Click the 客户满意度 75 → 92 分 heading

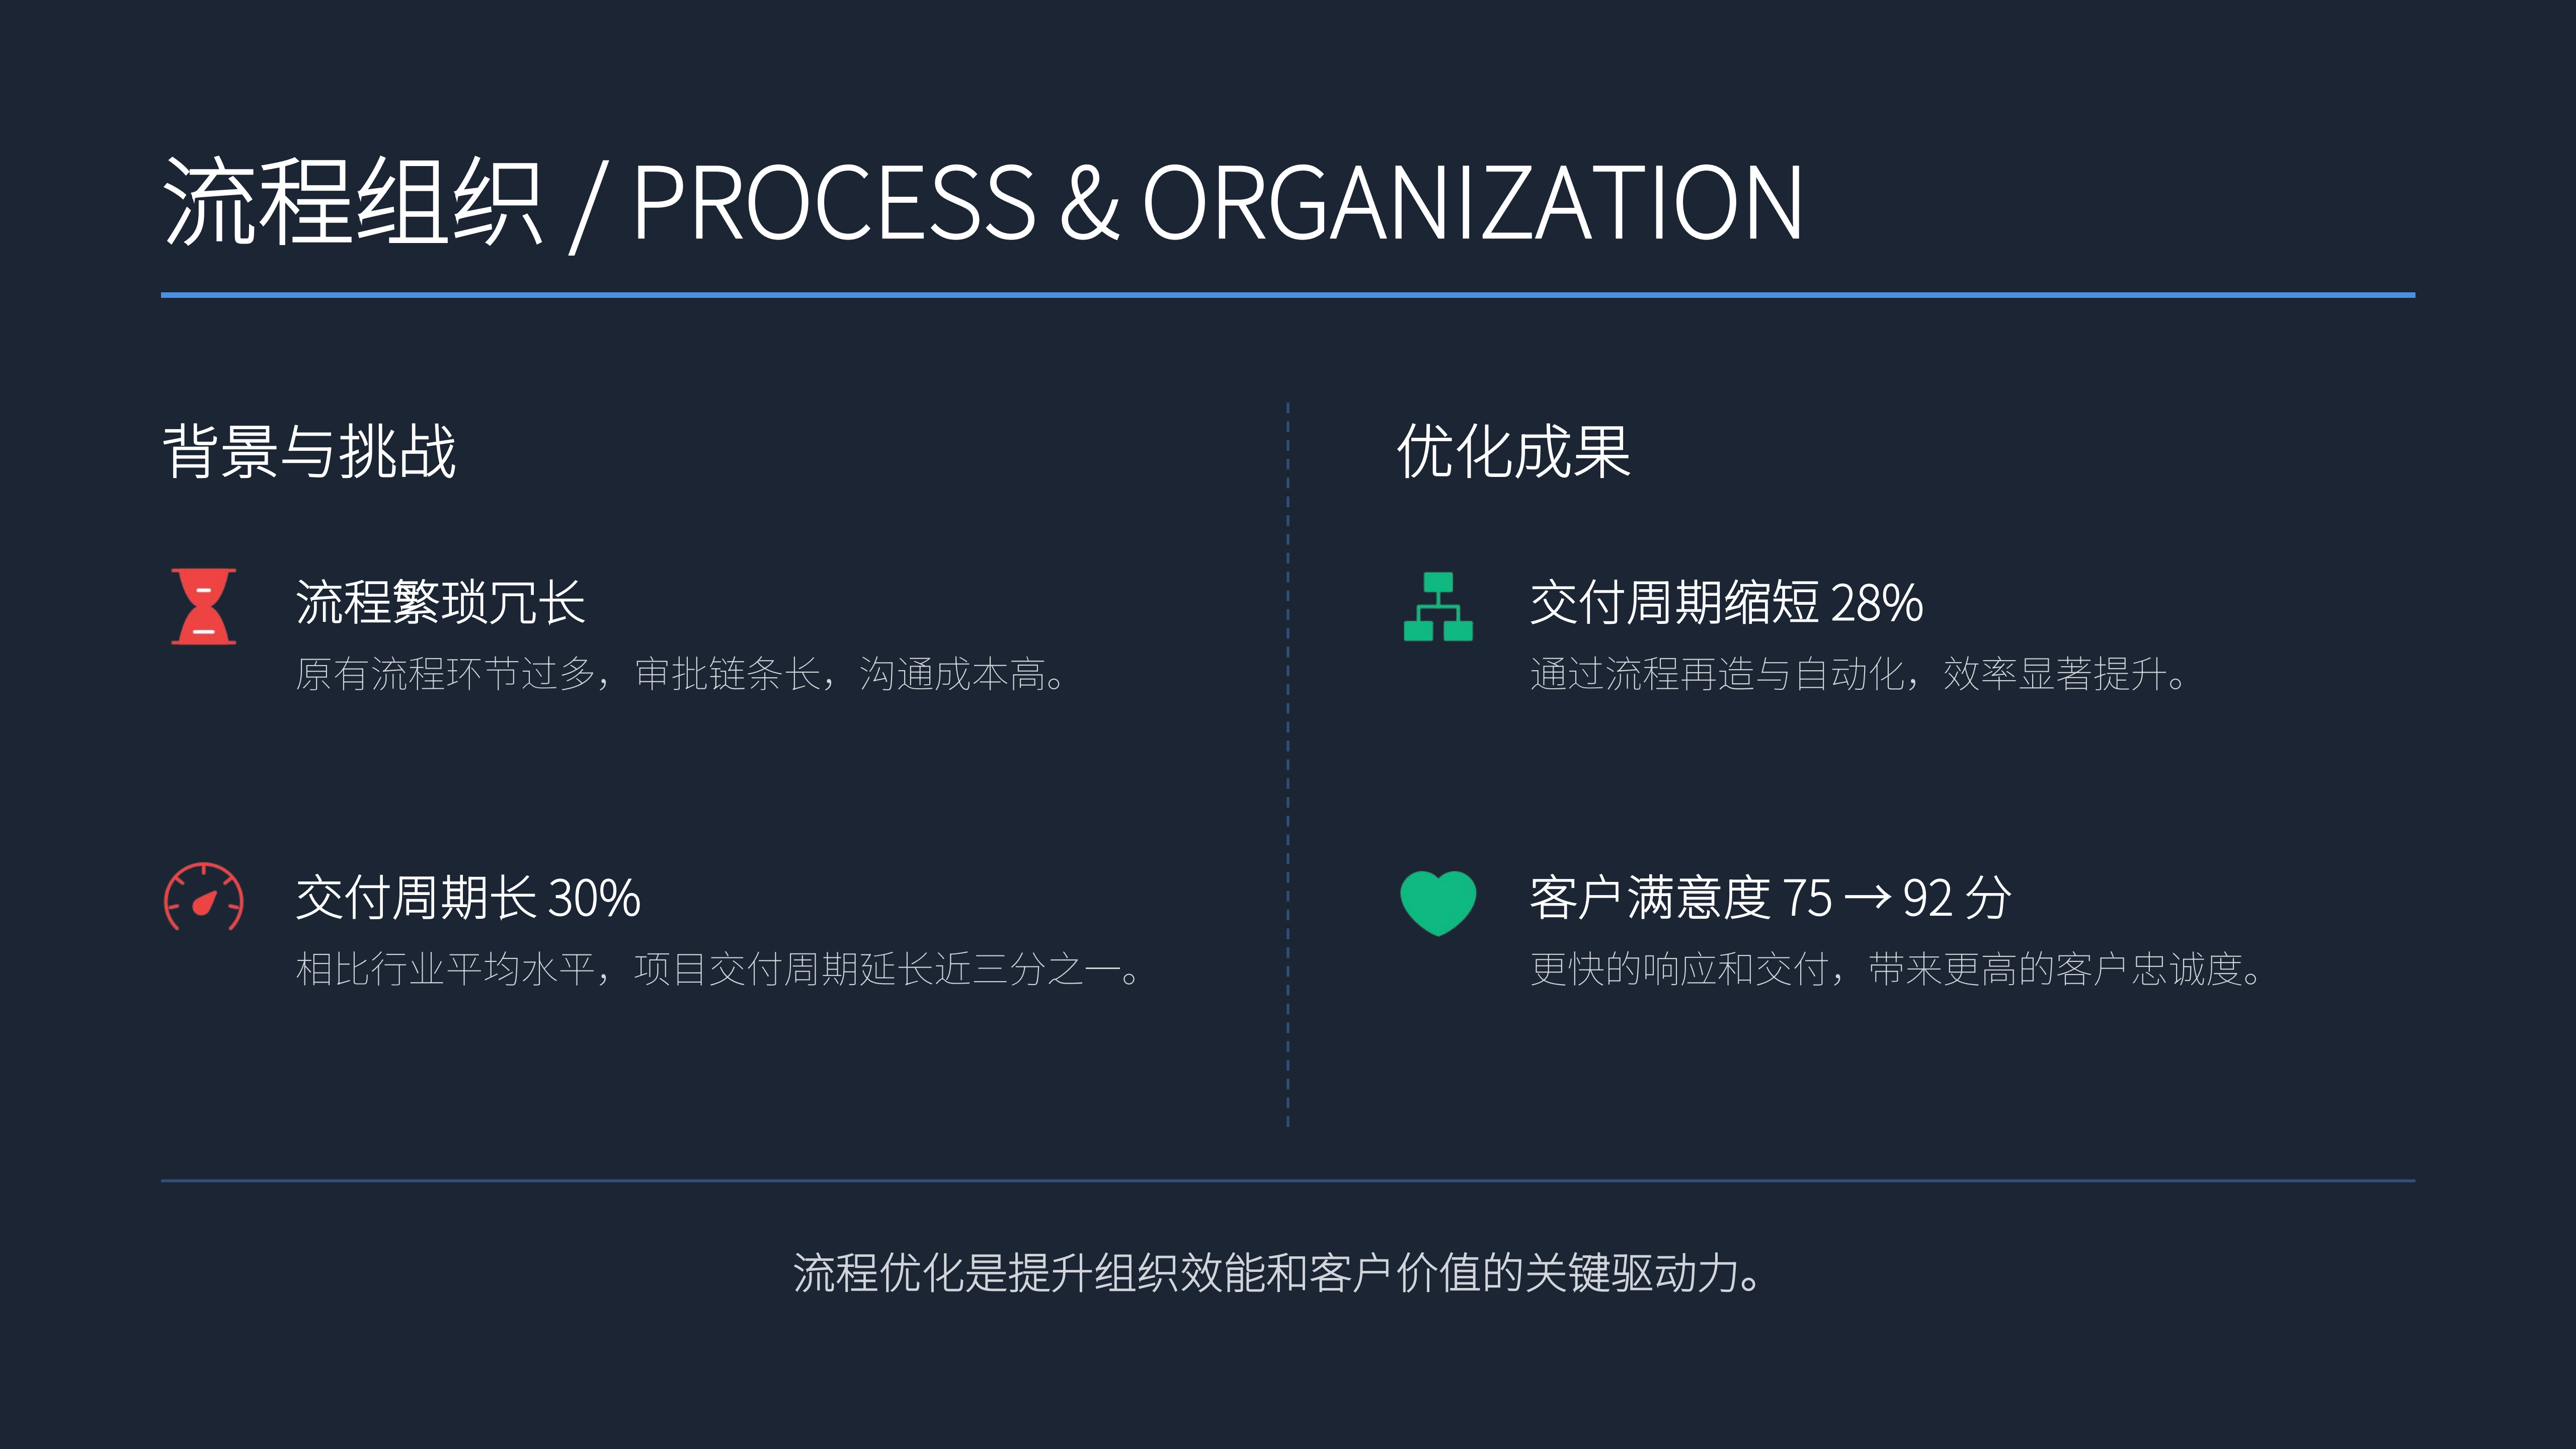click(x=1770, y=897)
